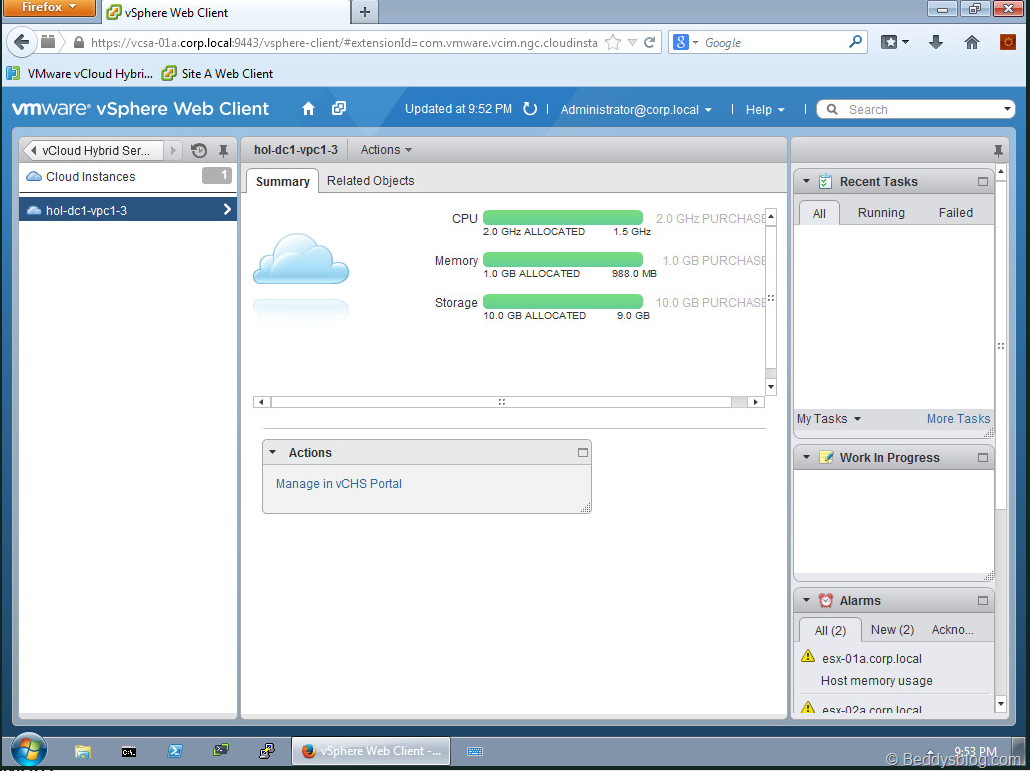Click the Storage allocation bar
Screen dimensions: 1030x771
(x=563, y=302)
